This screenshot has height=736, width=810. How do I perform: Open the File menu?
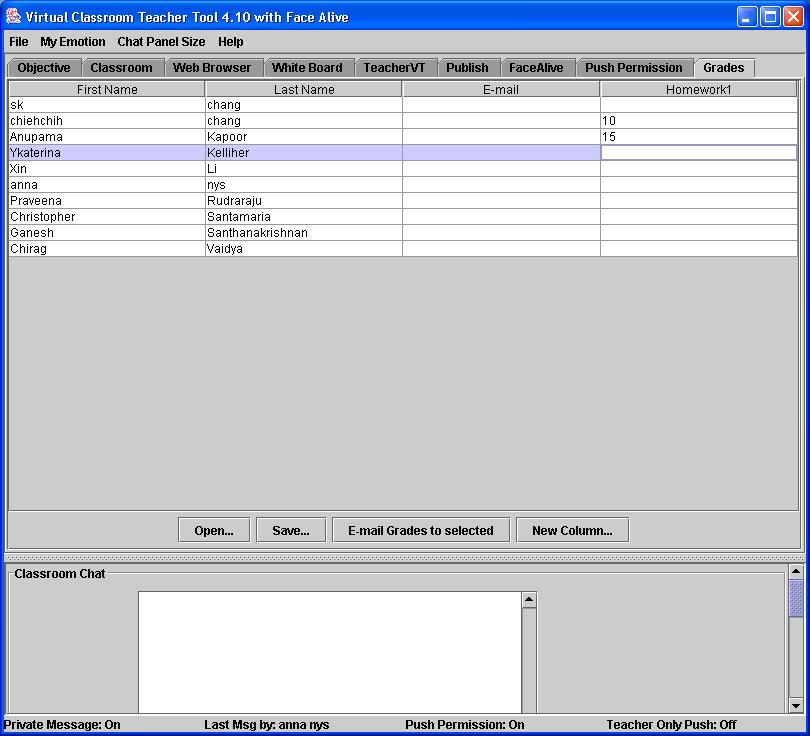(x=19, y=42)
